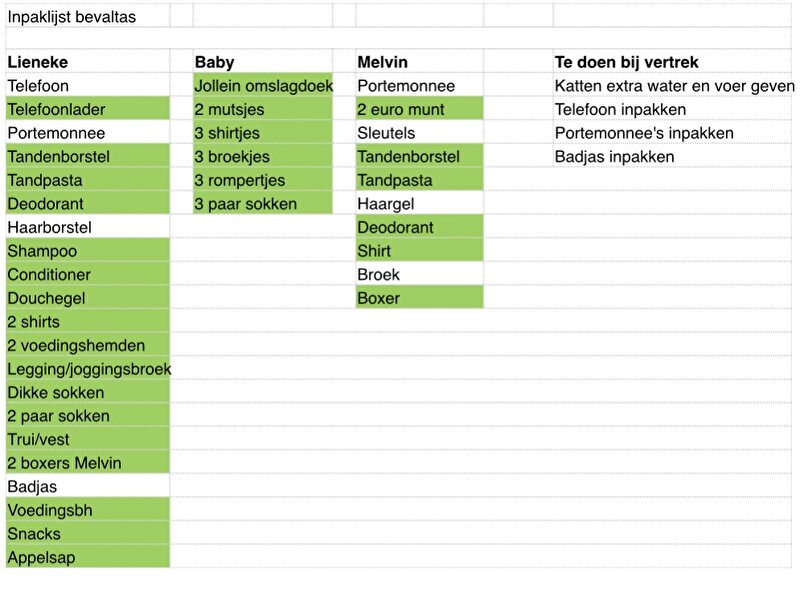Select the '2 boxers Melvin' cell
This screenshot has height=590, width=800.
click(x=88, y=463)
